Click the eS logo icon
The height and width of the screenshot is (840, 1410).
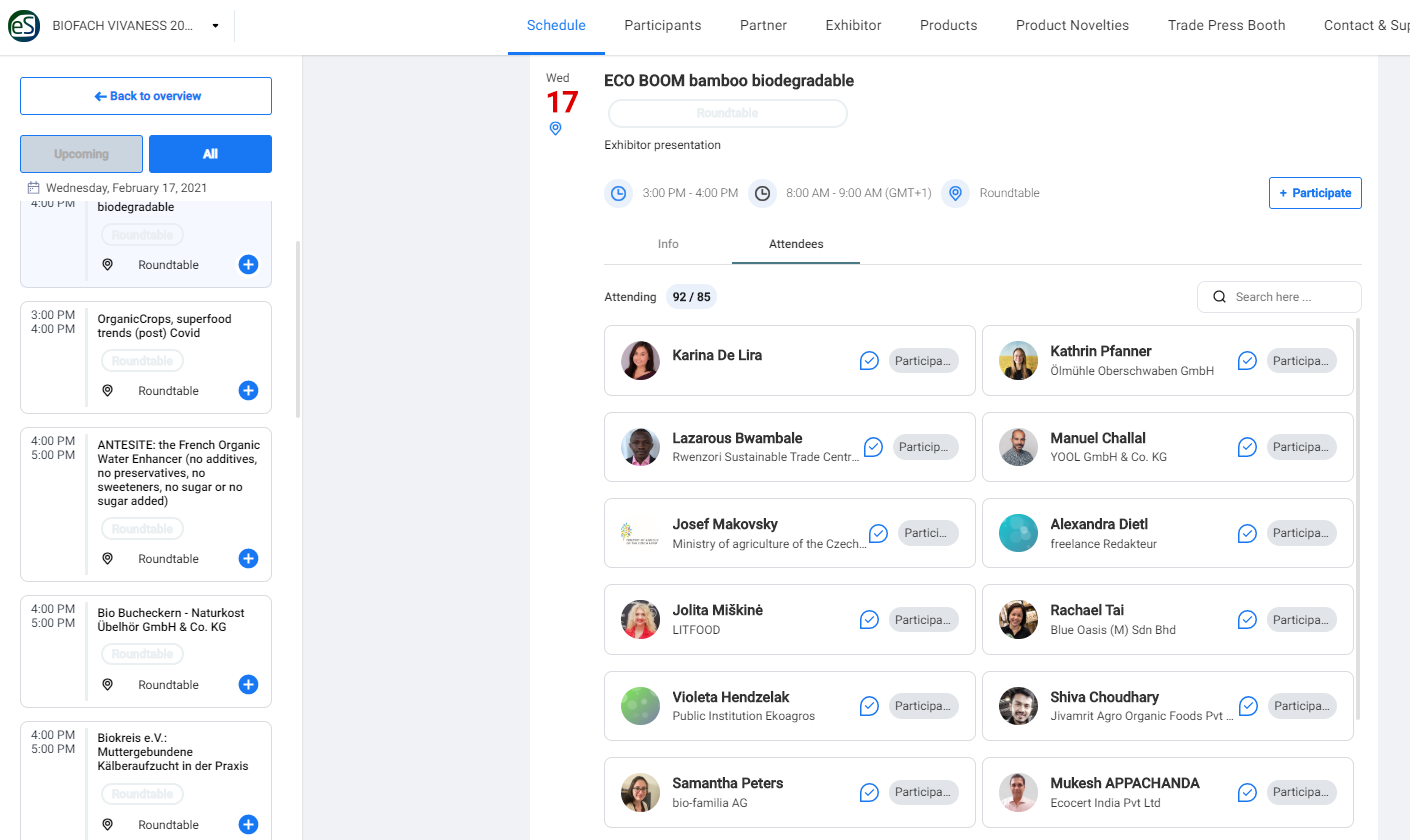[x=24, y=26]
